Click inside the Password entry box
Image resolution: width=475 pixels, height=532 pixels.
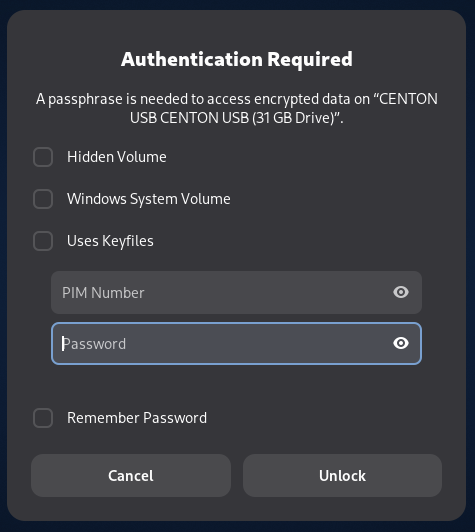click(236, 343)
